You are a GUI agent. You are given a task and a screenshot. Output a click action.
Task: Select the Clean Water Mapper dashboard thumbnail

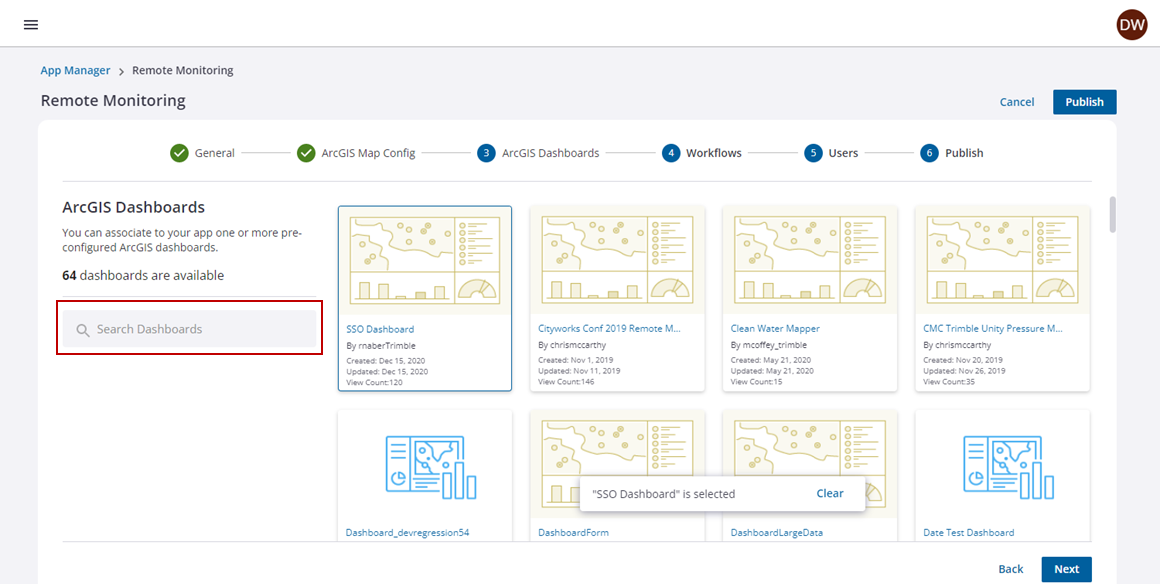pos(810,260)
